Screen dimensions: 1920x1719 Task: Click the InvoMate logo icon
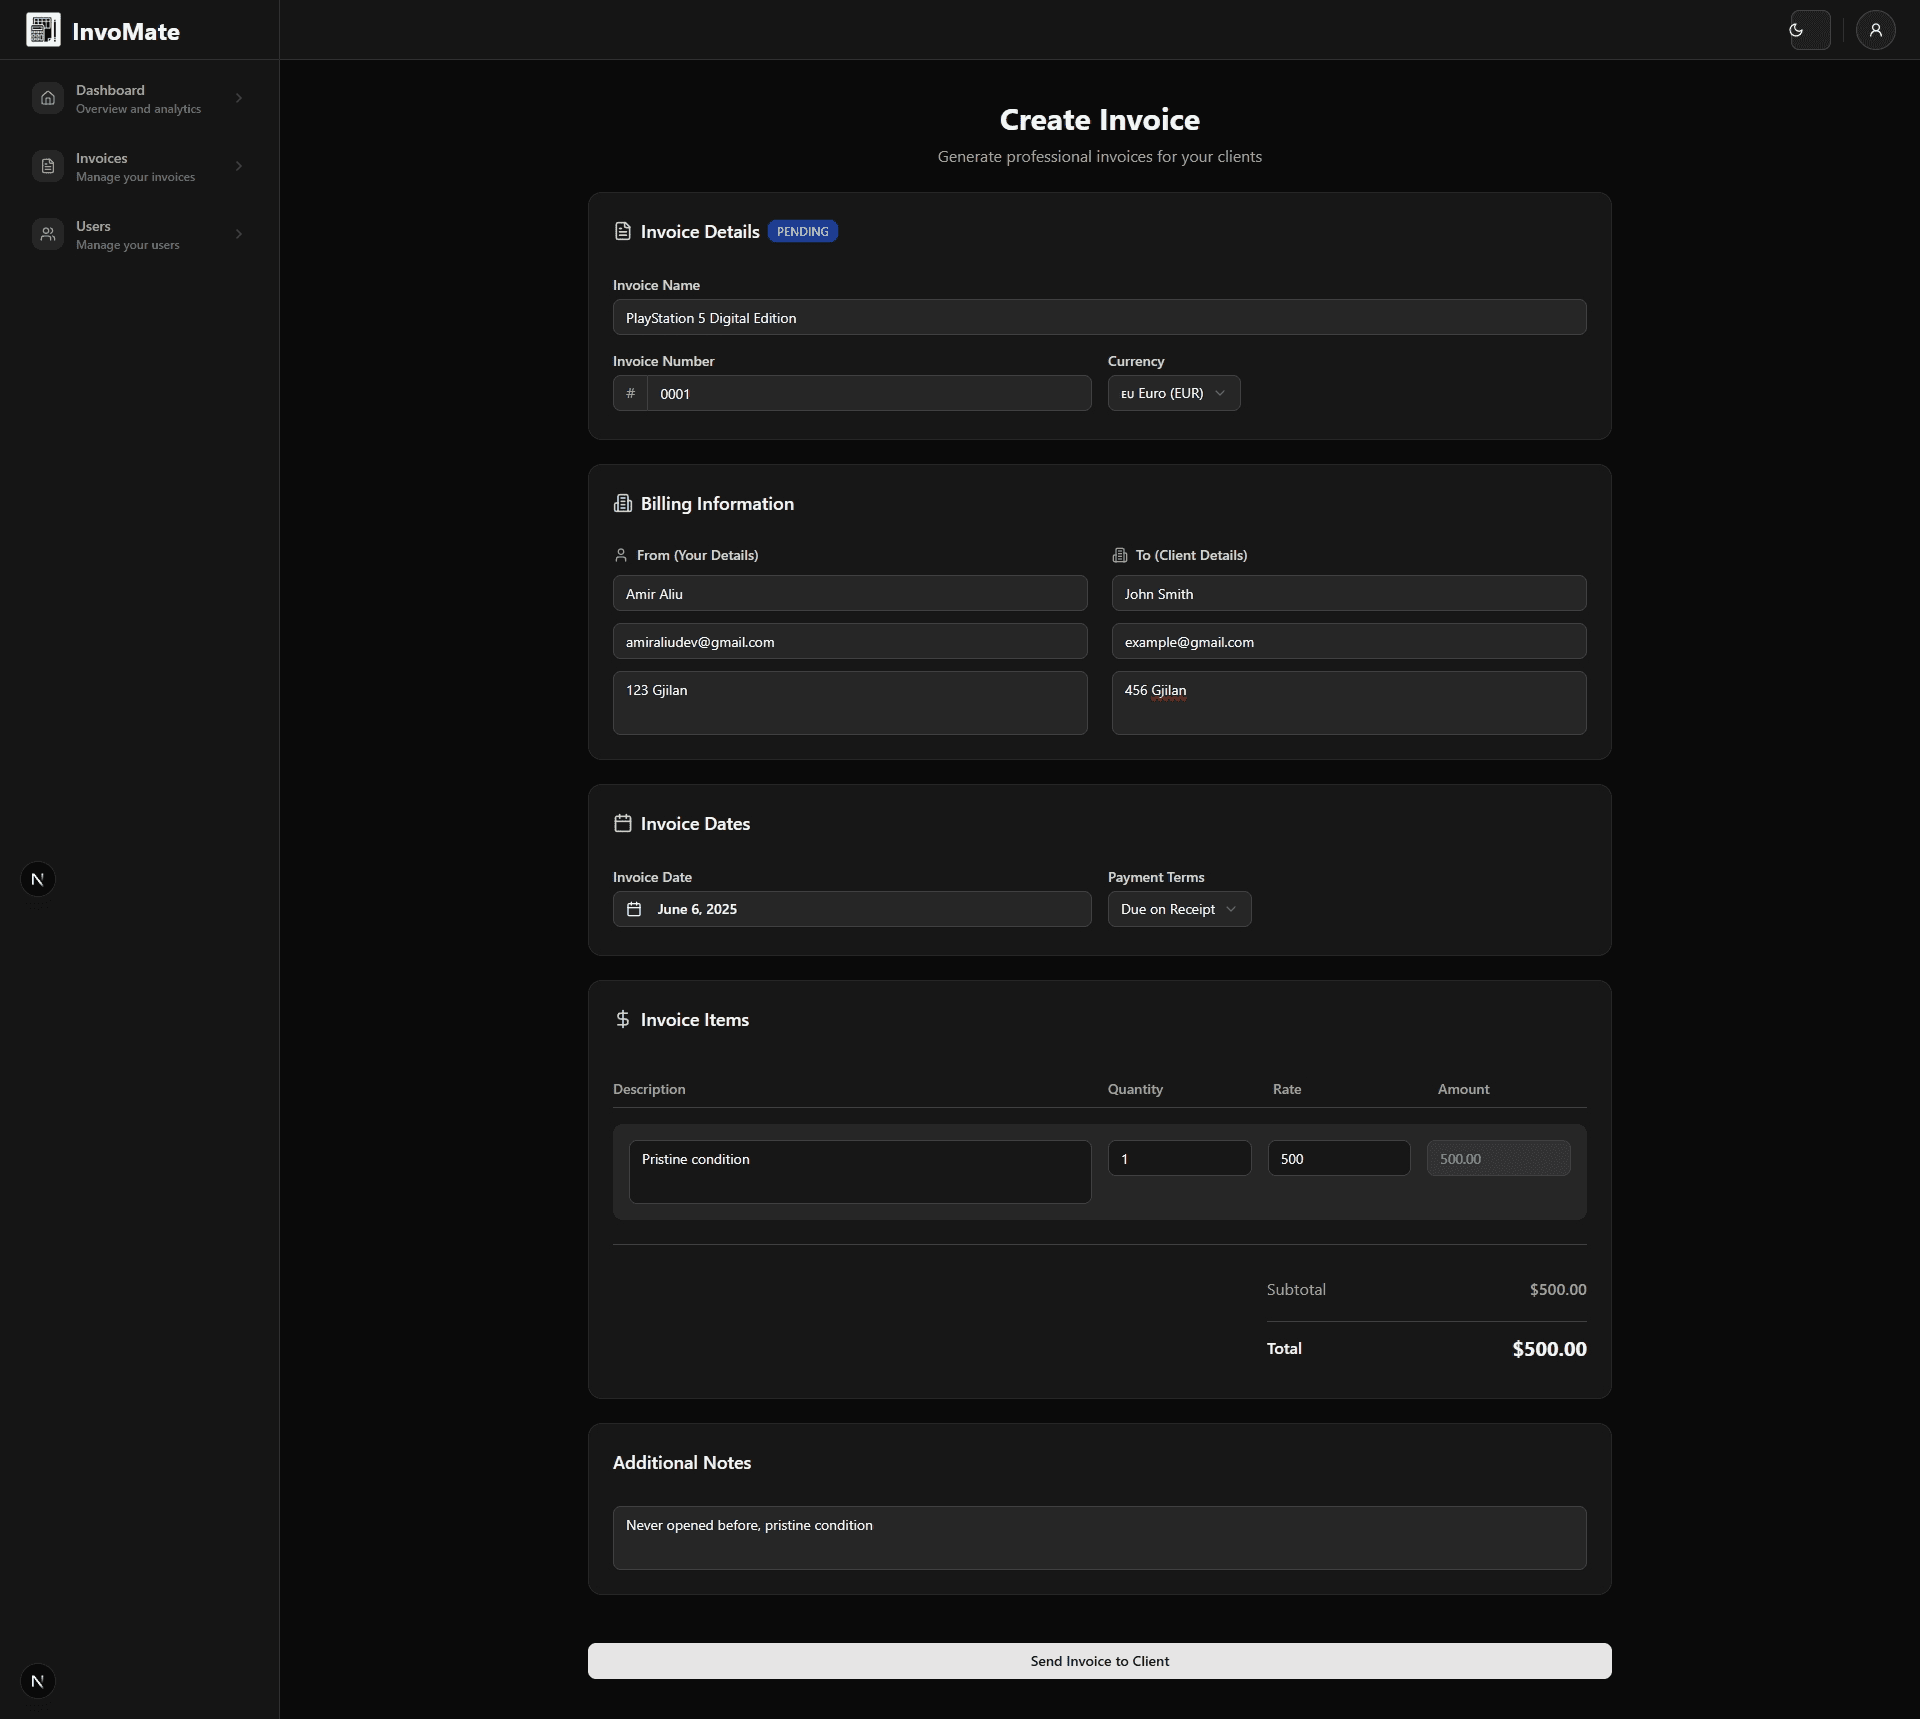(41, 29)
